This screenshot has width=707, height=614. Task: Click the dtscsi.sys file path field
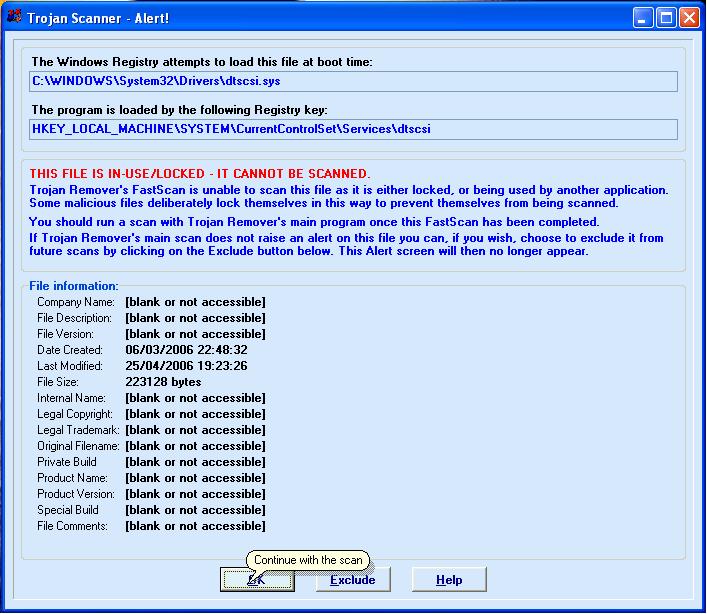(353, 81)
